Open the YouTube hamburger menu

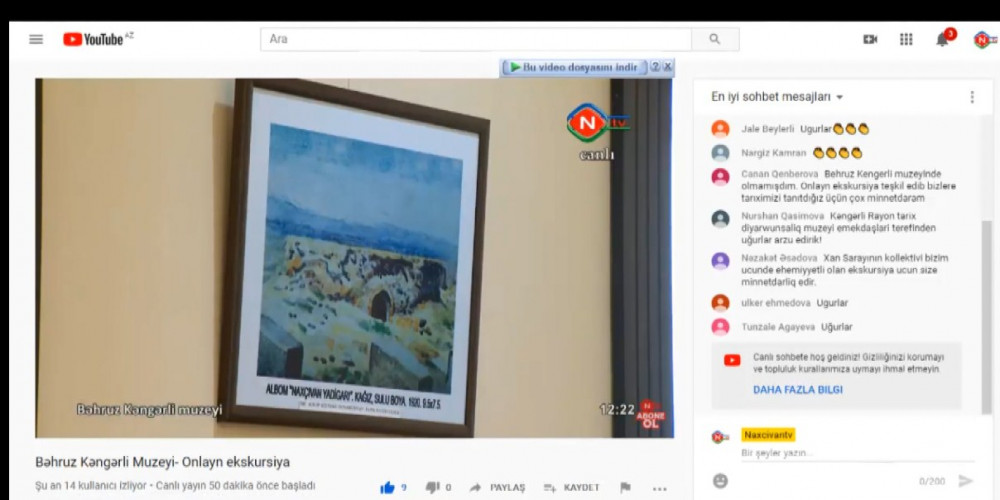[36, 40]
